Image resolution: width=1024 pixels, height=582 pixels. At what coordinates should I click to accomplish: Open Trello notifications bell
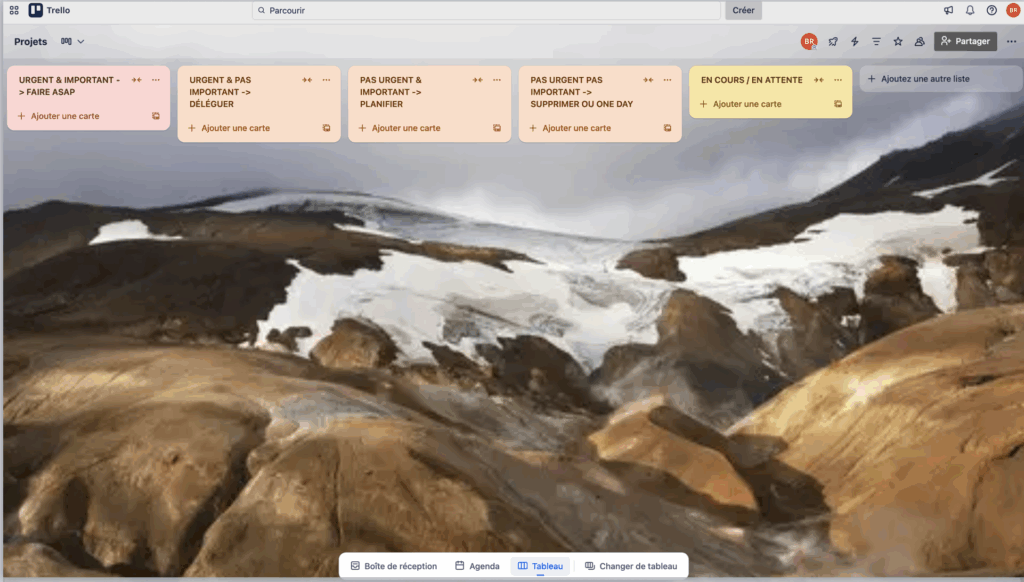point(970,10)
